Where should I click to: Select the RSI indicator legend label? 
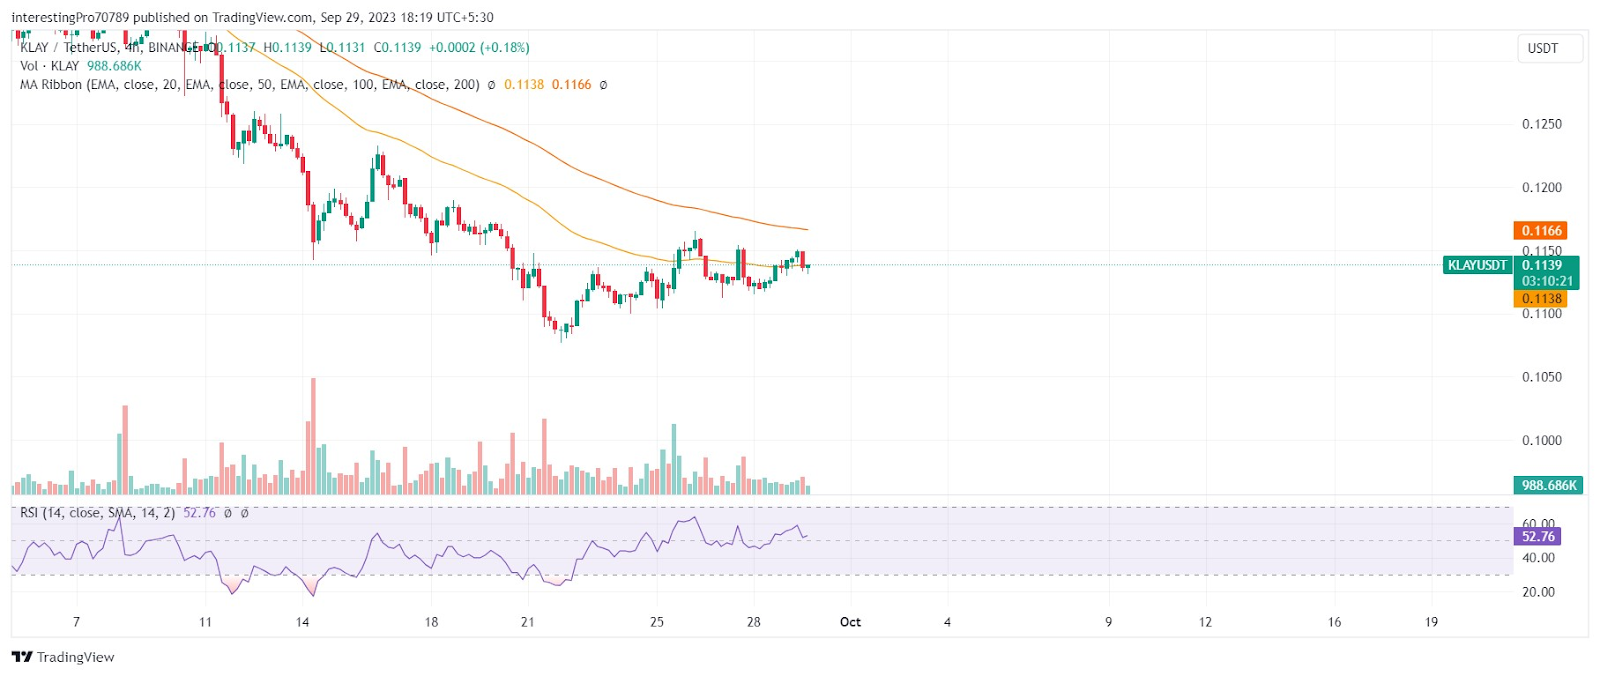(97, 513)
